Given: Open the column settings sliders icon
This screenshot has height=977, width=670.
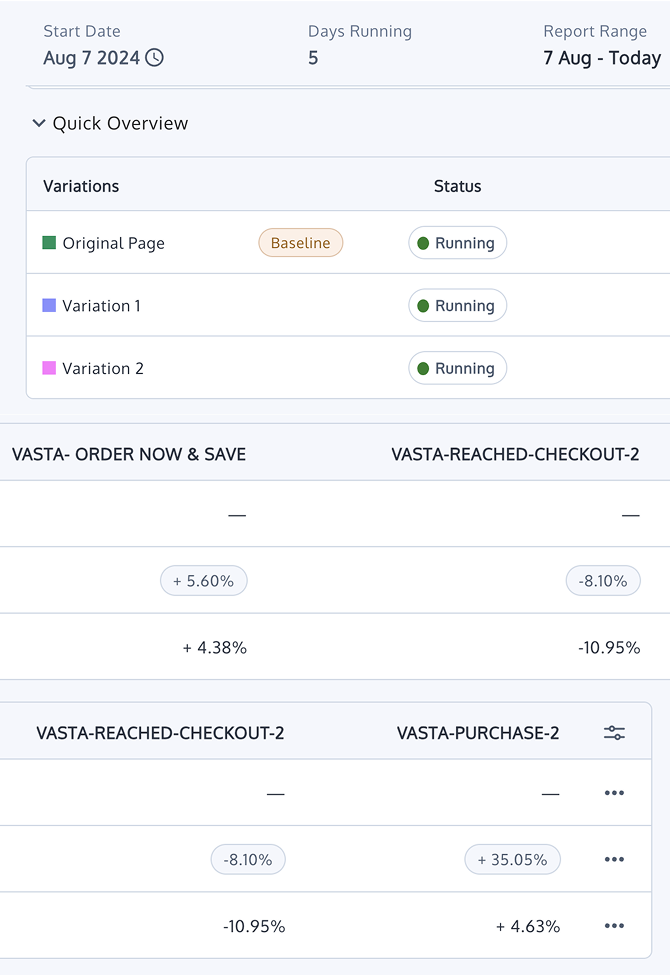Looking at the screenshot, I should click(614, 733).
